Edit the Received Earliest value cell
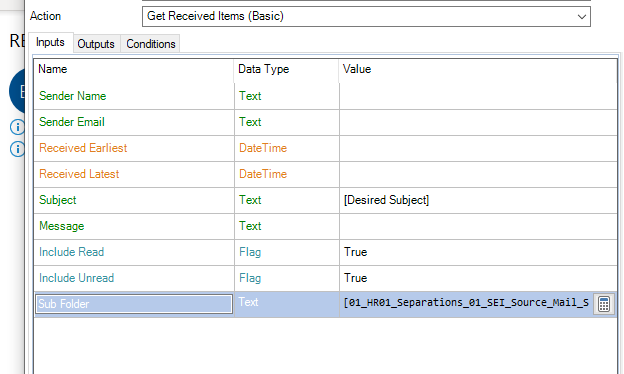 [x=478, y=148]
